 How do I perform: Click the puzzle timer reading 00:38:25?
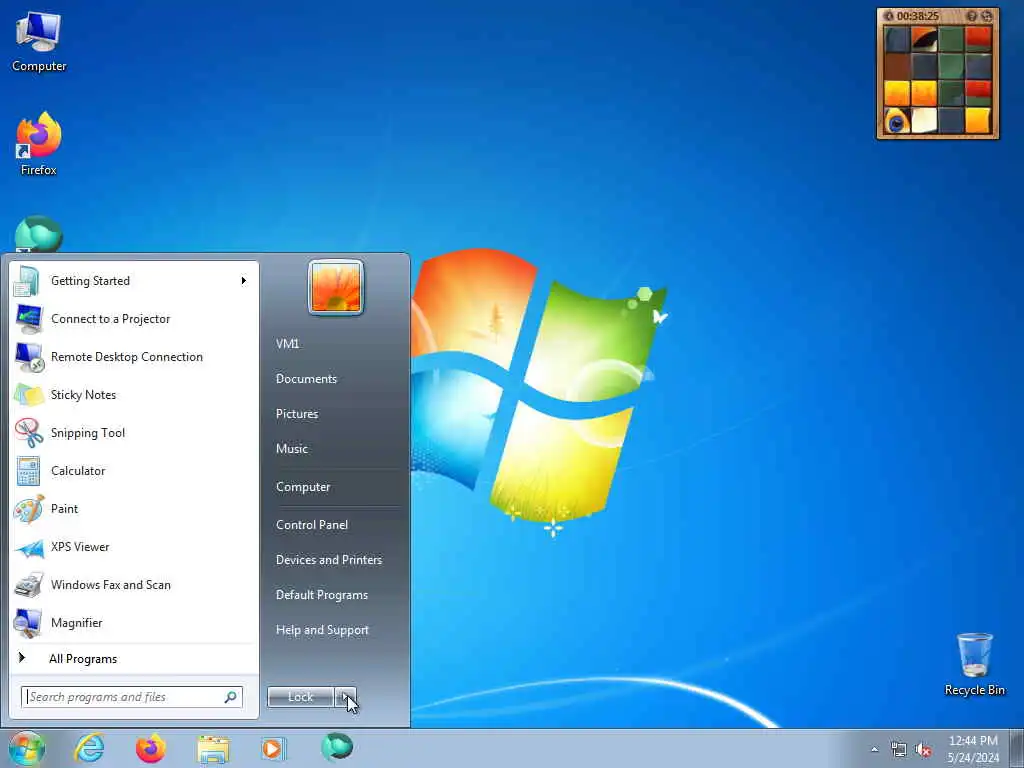[x=918, y=16]
